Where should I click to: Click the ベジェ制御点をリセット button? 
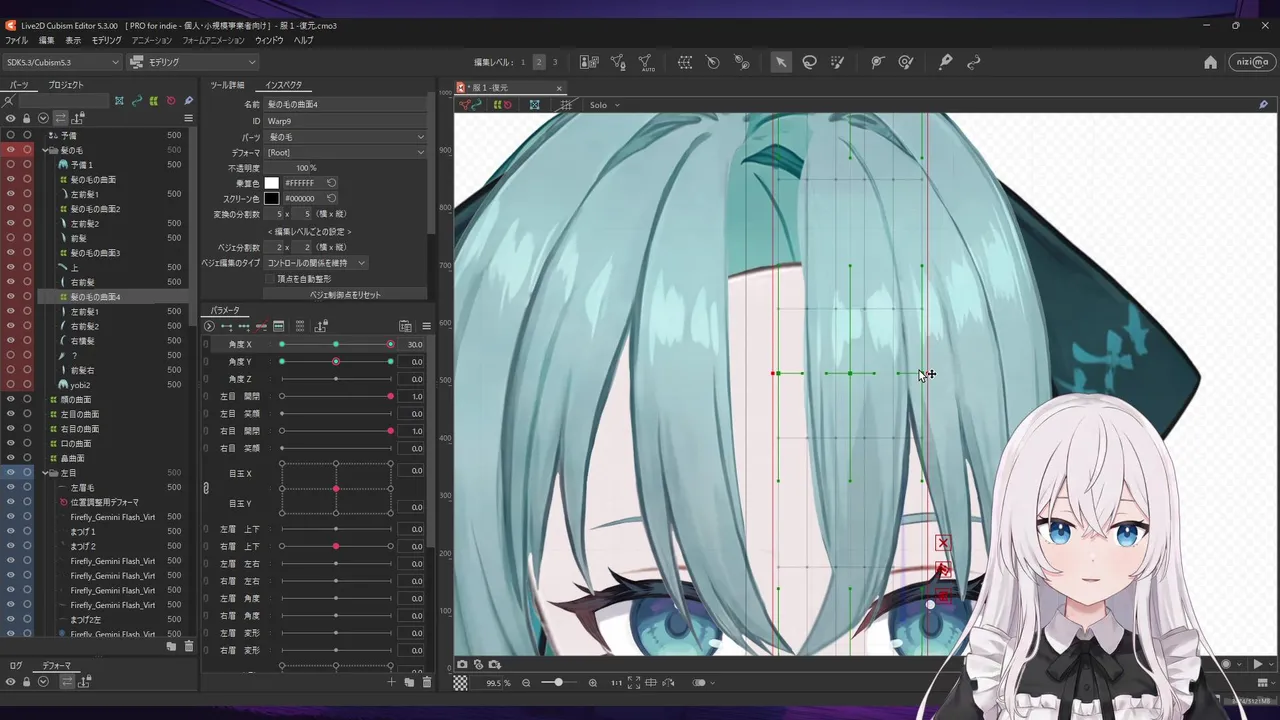[x=345, y=295]
